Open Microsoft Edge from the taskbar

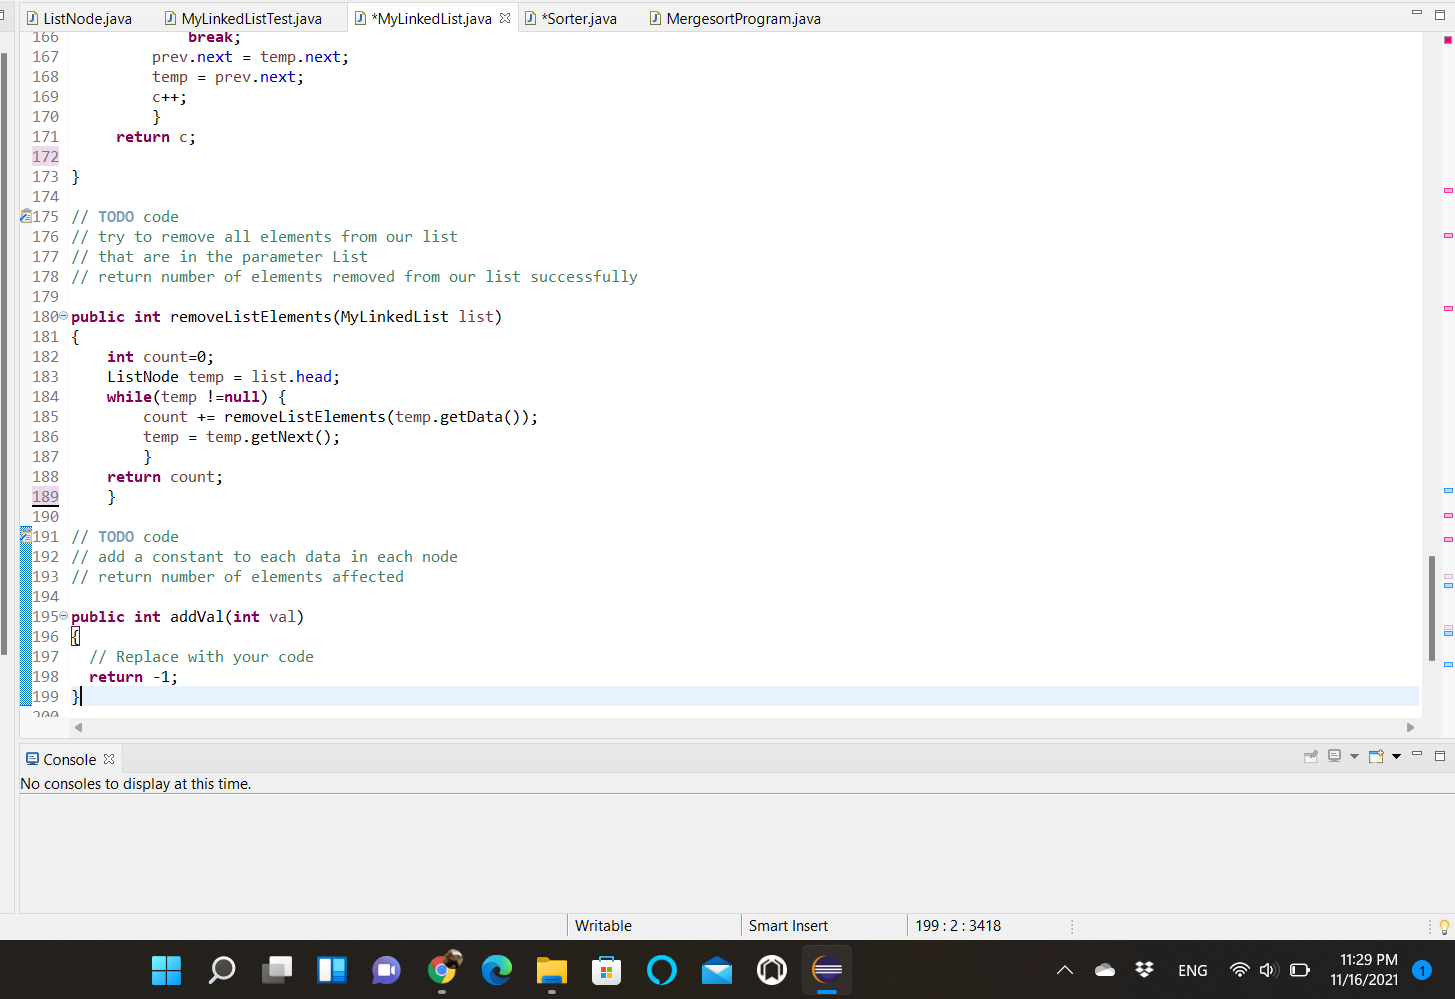click(497, 970)
